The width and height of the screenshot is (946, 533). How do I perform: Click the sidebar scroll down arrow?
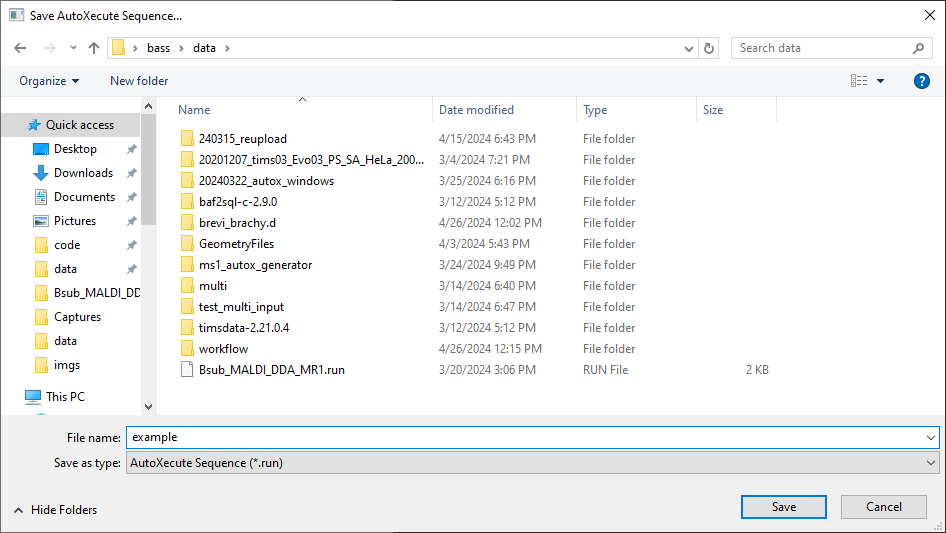click(x=148, y=407)
